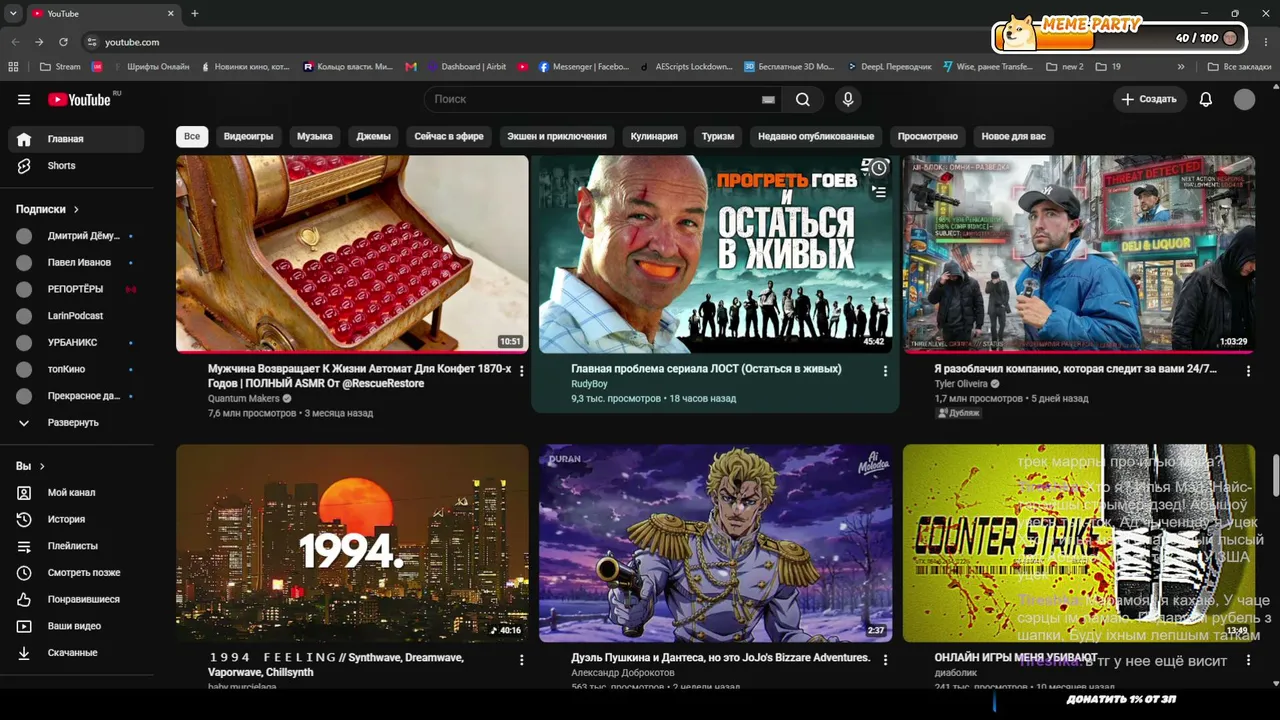The height and width of the screenshot is (720, 1280).
Task: Show hidden bookmarks overflow chevron
Action: pyautogui.click(x=1181, y=67)
